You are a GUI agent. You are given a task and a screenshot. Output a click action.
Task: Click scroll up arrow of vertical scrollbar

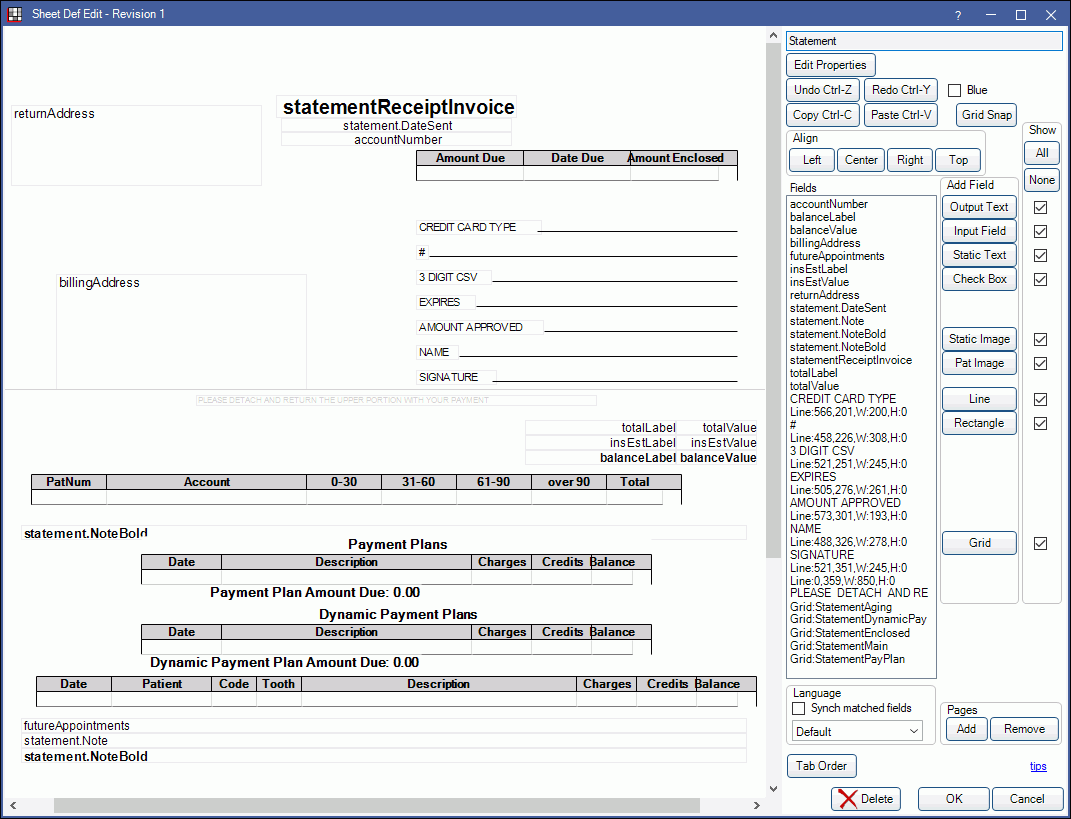773,37
